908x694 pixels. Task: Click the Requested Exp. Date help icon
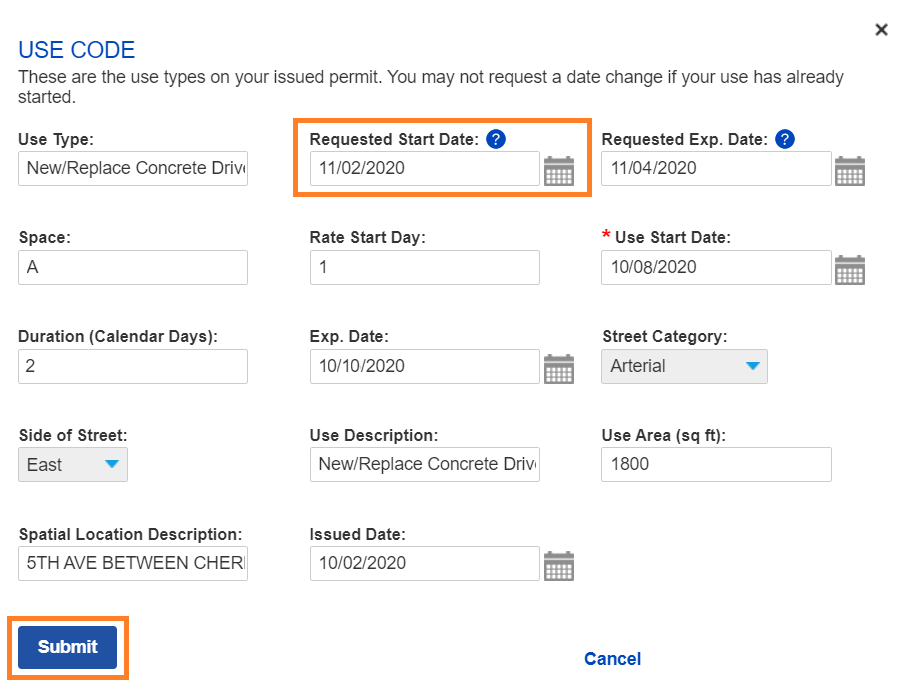pyautogui.click(x=784, y=139)
